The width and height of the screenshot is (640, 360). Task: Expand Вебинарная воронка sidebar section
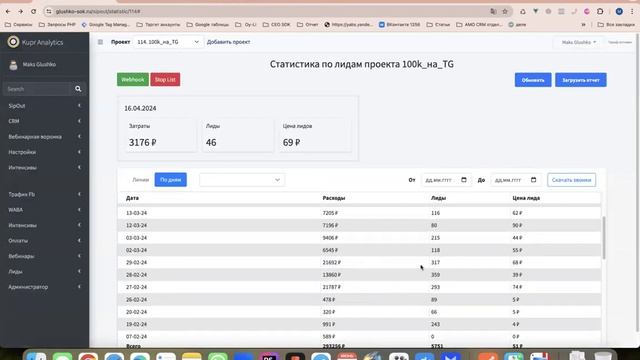click(44, 136)
